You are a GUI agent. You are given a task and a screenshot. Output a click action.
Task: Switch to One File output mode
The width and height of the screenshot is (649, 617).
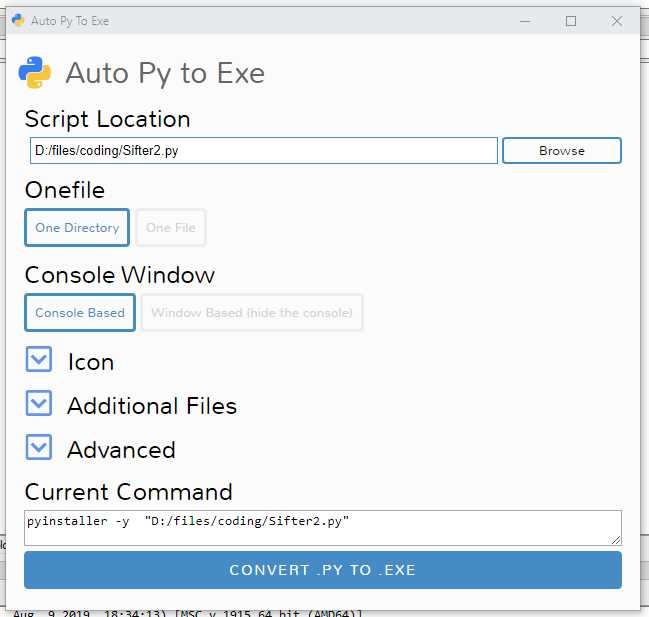pyautogui.click(x=171, y=228)
